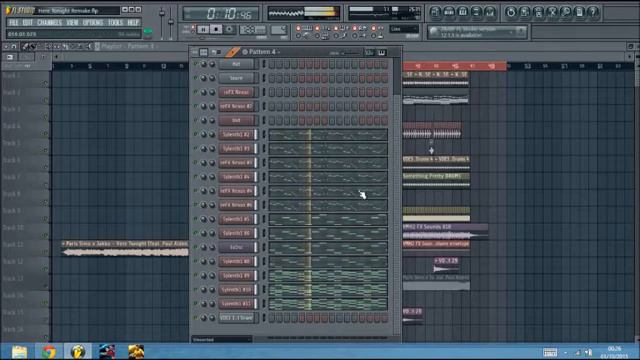Open the piano roll view shortcut icon
Screen dimensions: 640x360
coord(462,13)
